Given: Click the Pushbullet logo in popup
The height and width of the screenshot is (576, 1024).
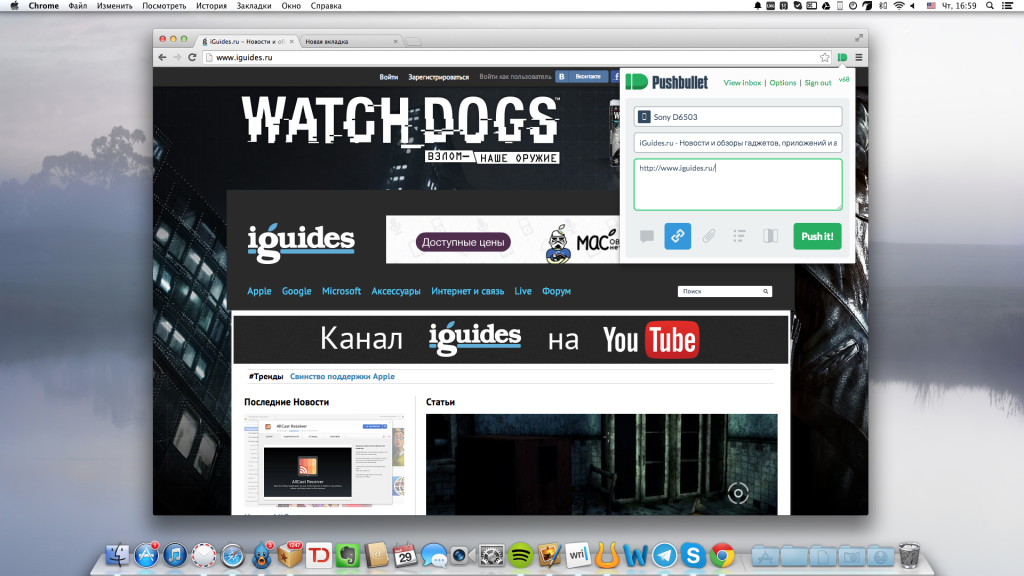Looking at the screenshot, I should pyautogui.click(x=666, y=82).
